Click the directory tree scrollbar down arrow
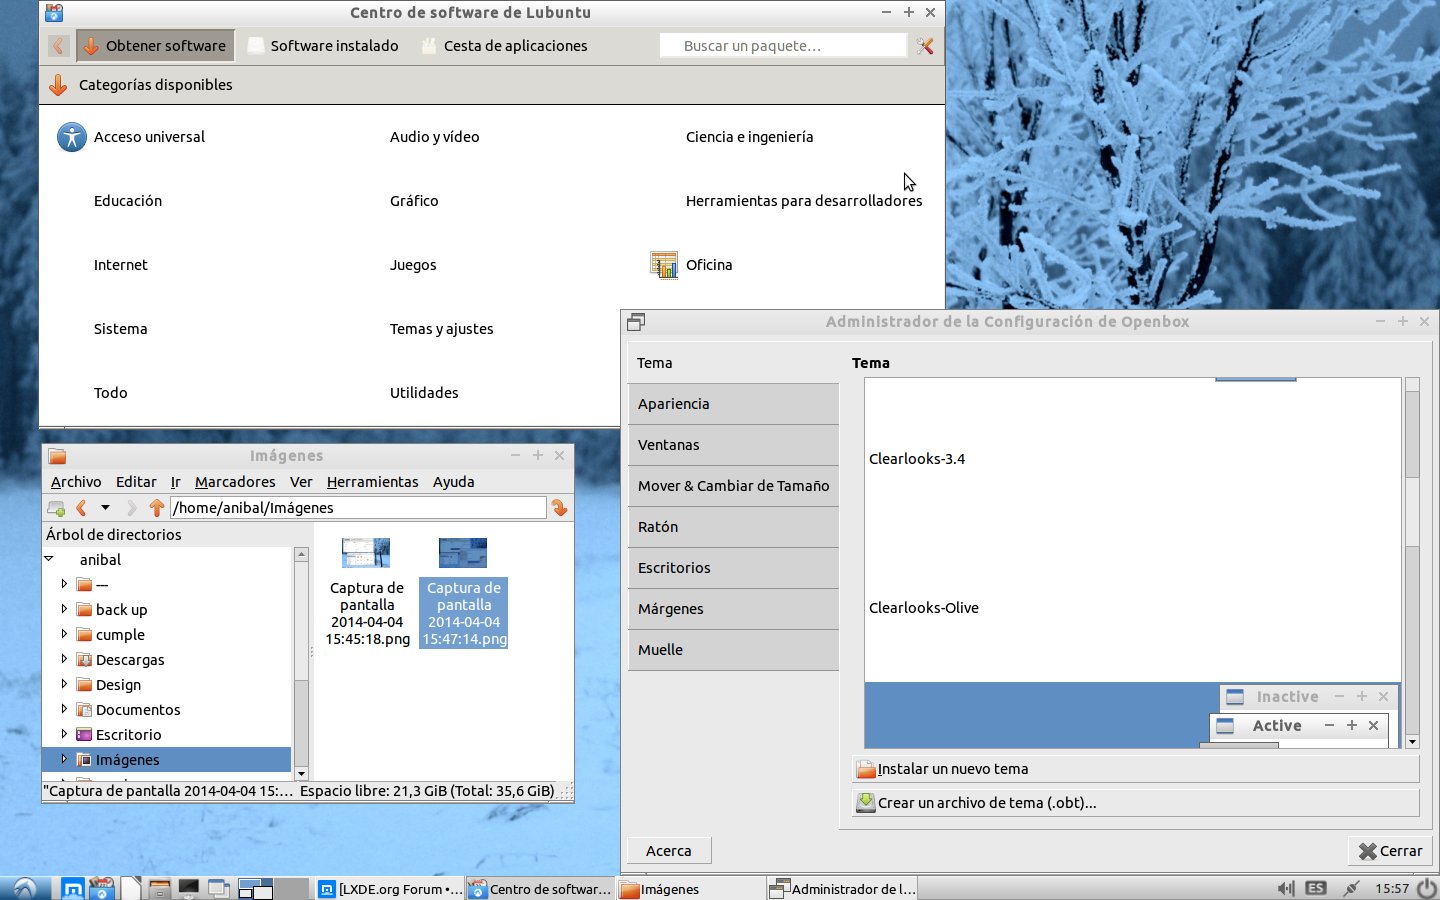The height and width of the screenshot is (900, 1440). click(301, 774)
